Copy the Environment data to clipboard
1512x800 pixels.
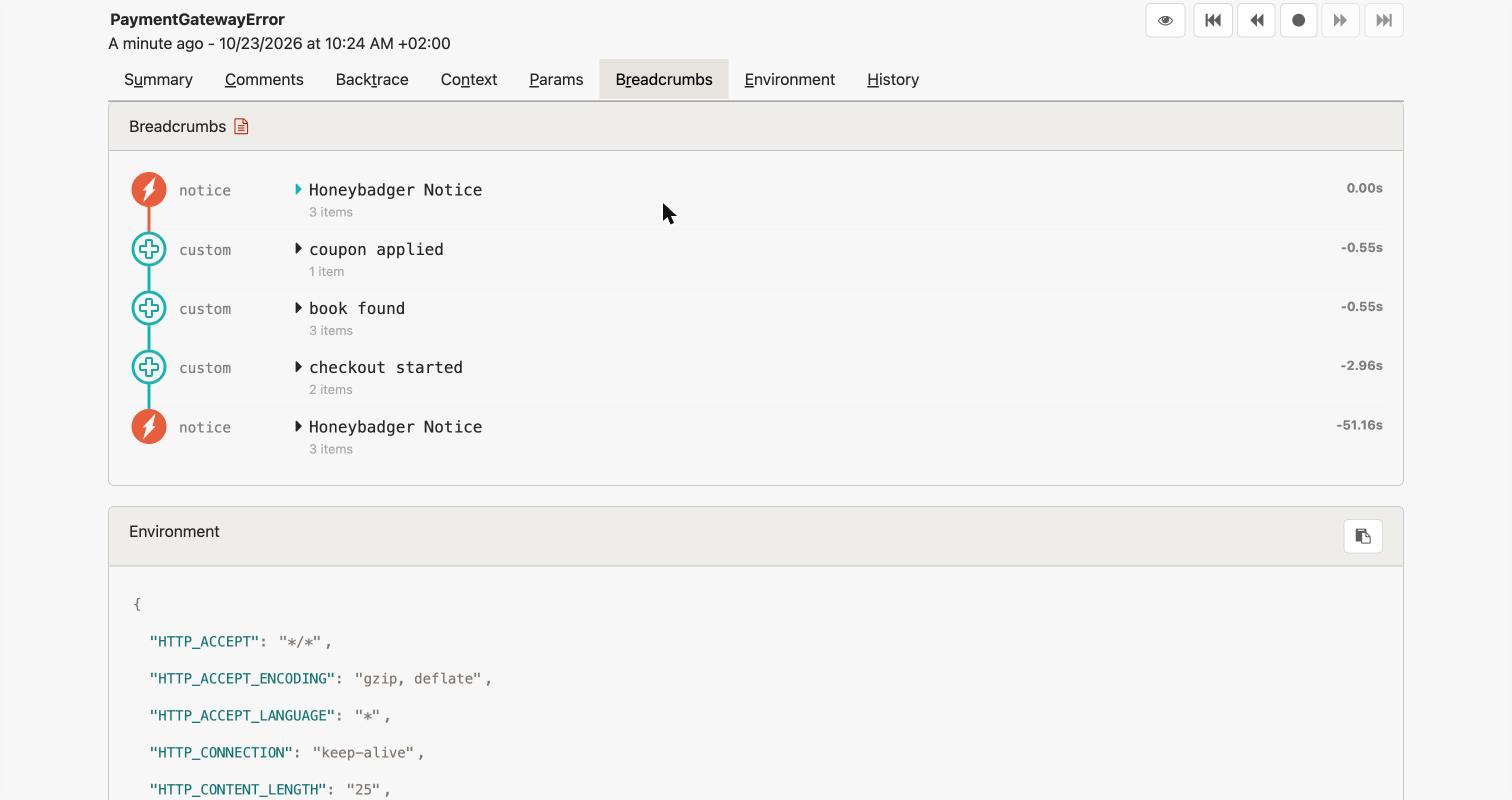pos(1363,536)
